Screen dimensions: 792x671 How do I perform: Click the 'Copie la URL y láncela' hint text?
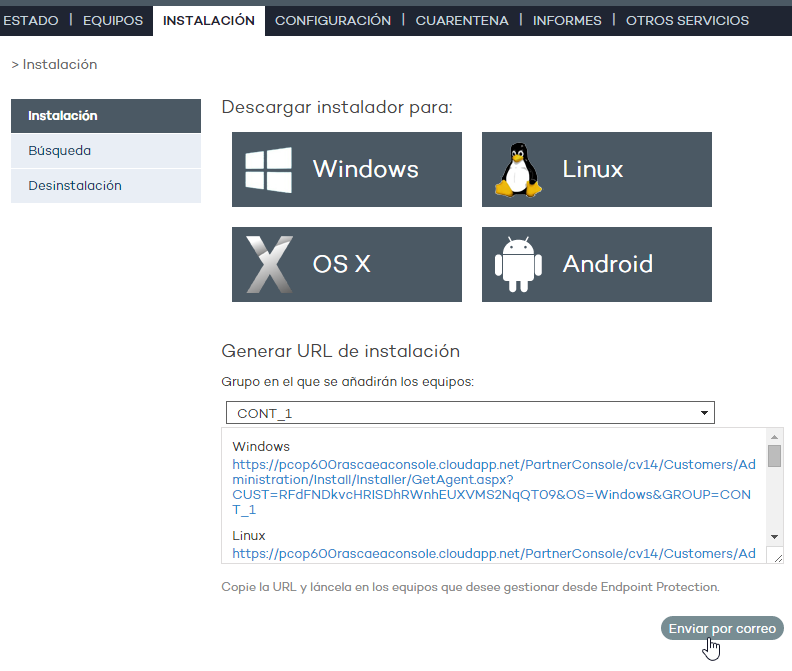pyautogui.click(x=470, y=587)
